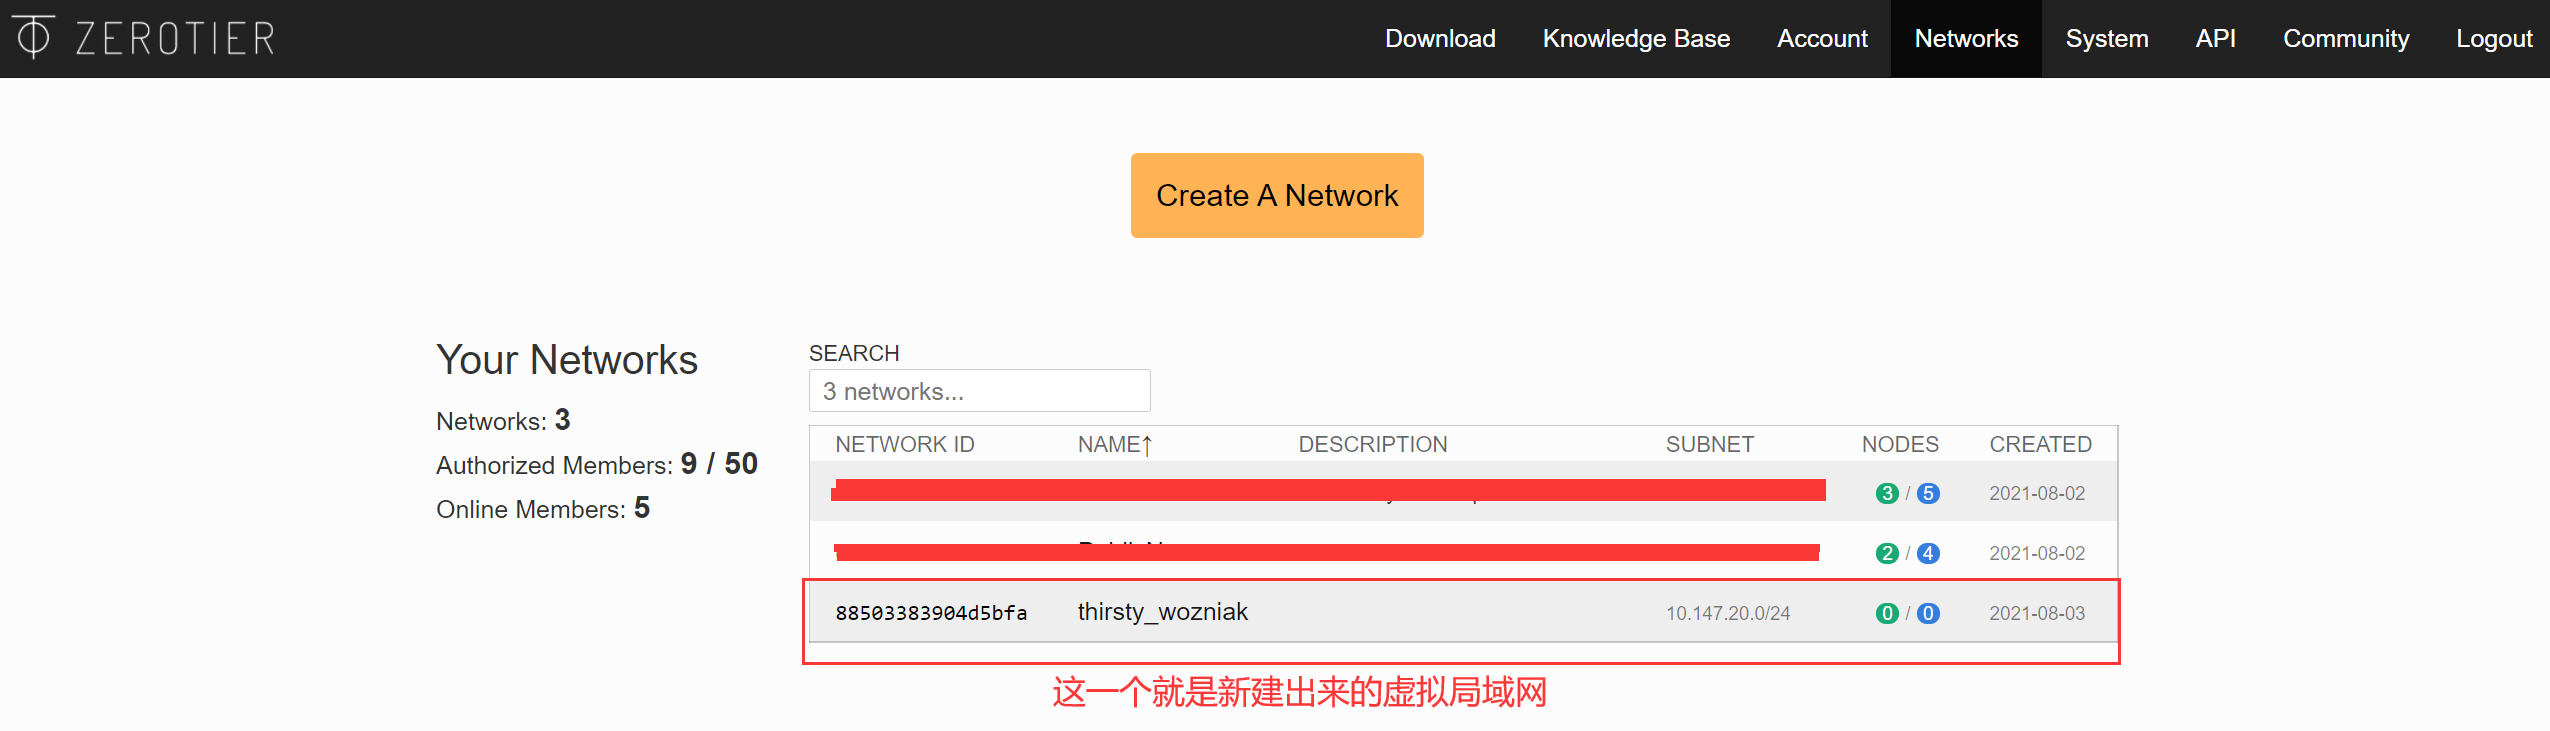Click the green 0 badge for thirsty_wozniak
The height and width of the screenshot is (731, 2550).
(1886, 613)
